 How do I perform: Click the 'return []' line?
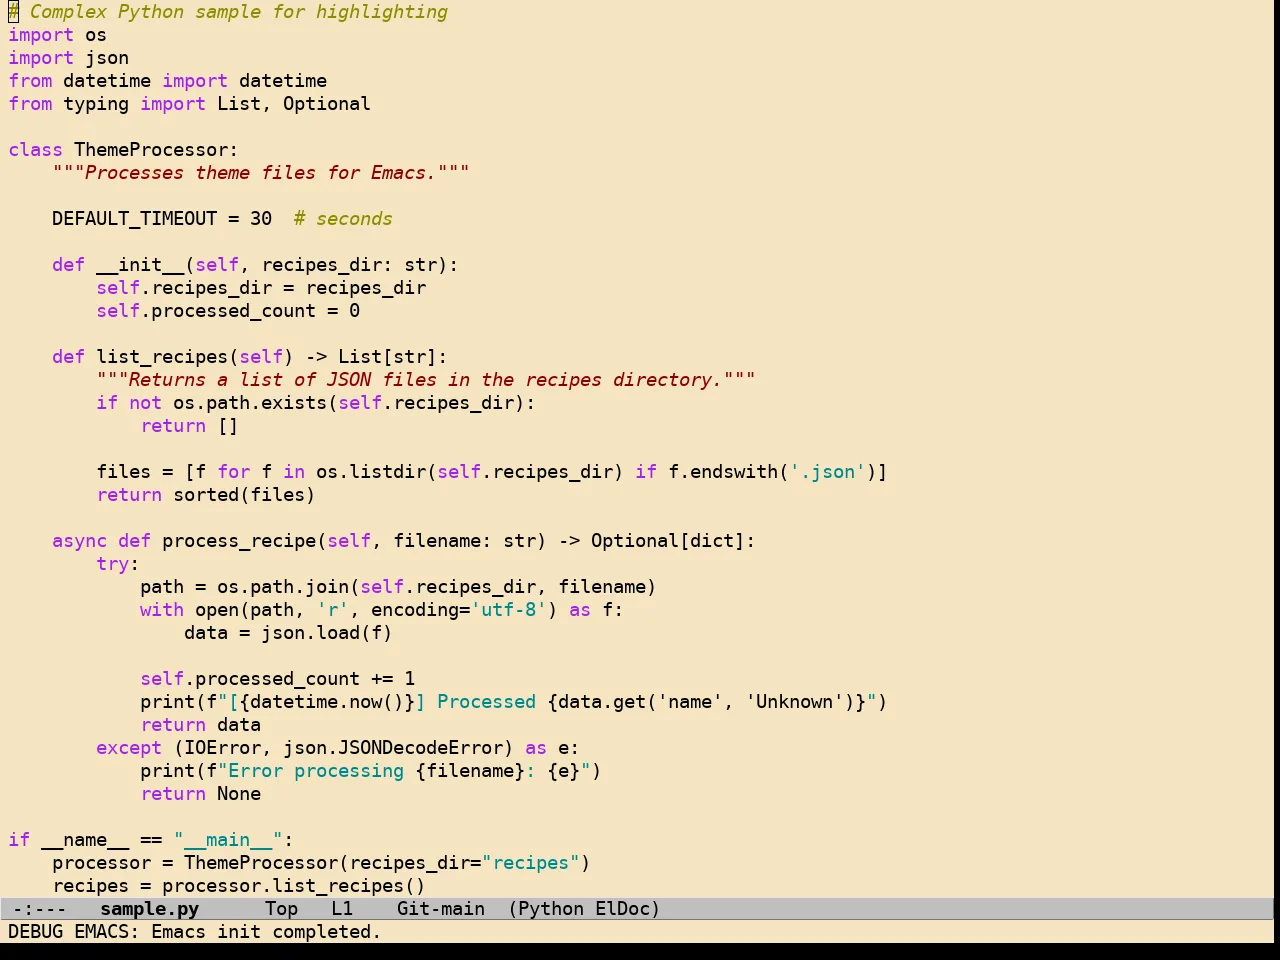190,426
